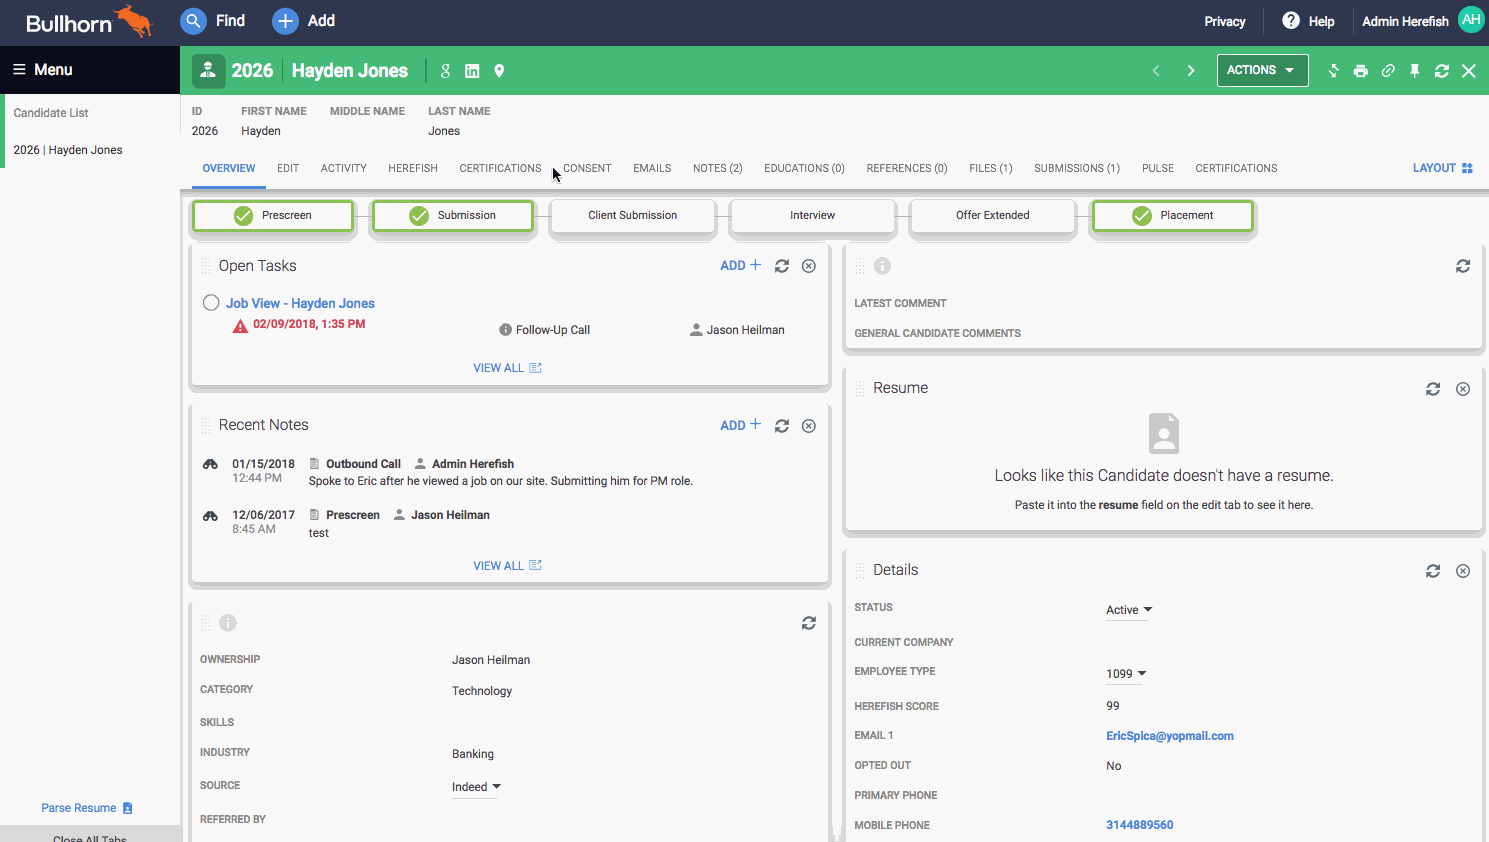Open the Indeed source dropdown

476,787
